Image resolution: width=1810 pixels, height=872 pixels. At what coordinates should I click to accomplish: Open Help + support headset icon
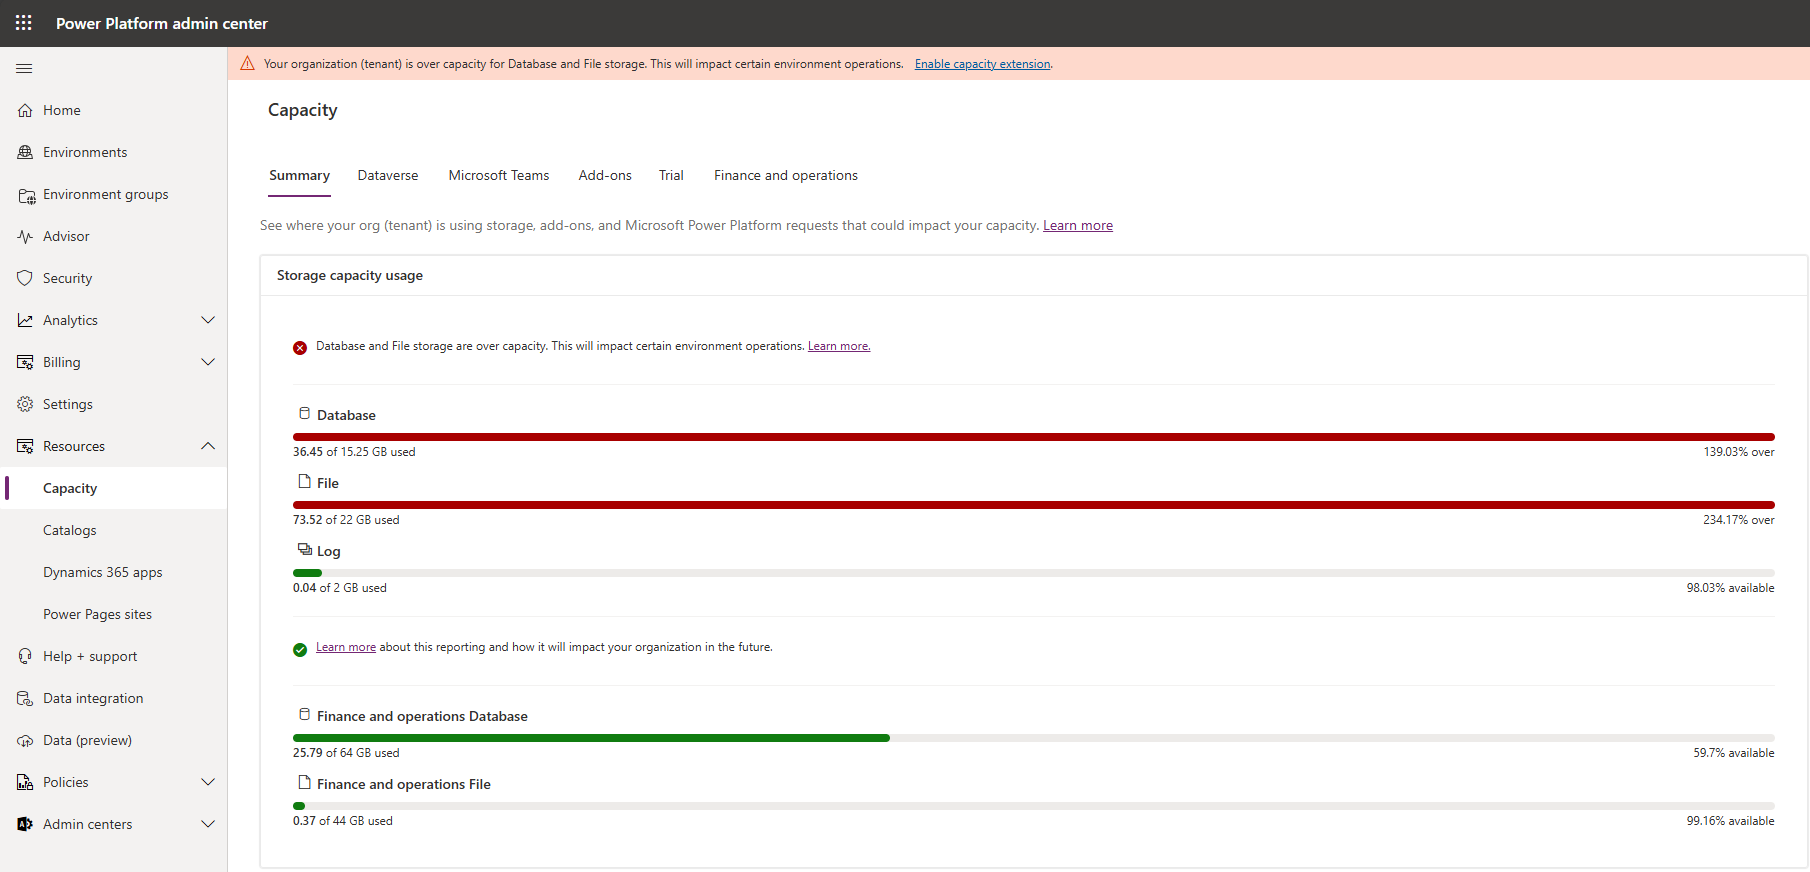tap(25, 656)
